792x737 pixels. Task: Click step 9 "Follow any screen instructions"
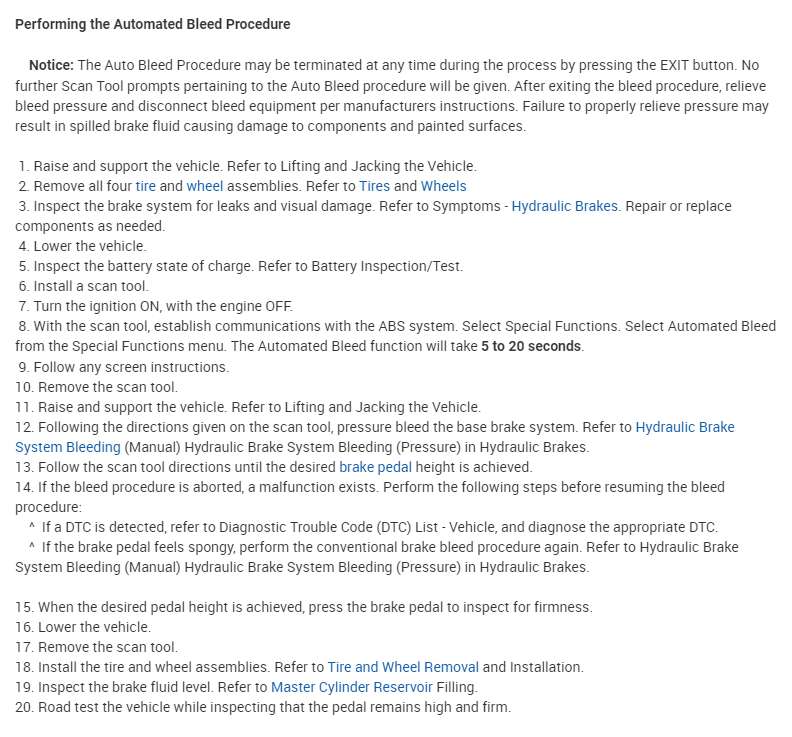[x=131, y=367]
